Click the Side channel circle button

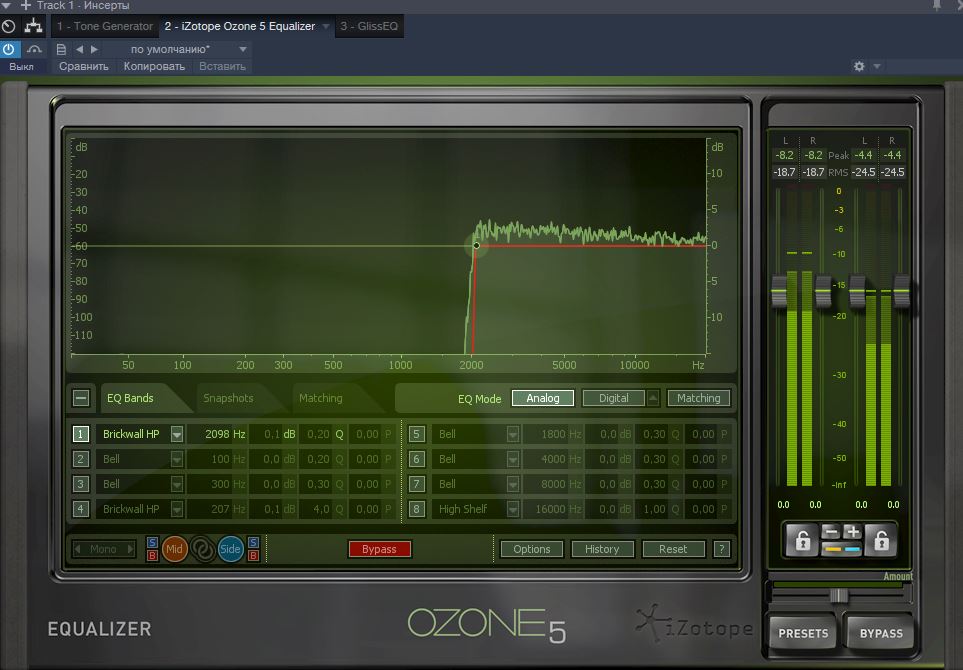point(230,548)
